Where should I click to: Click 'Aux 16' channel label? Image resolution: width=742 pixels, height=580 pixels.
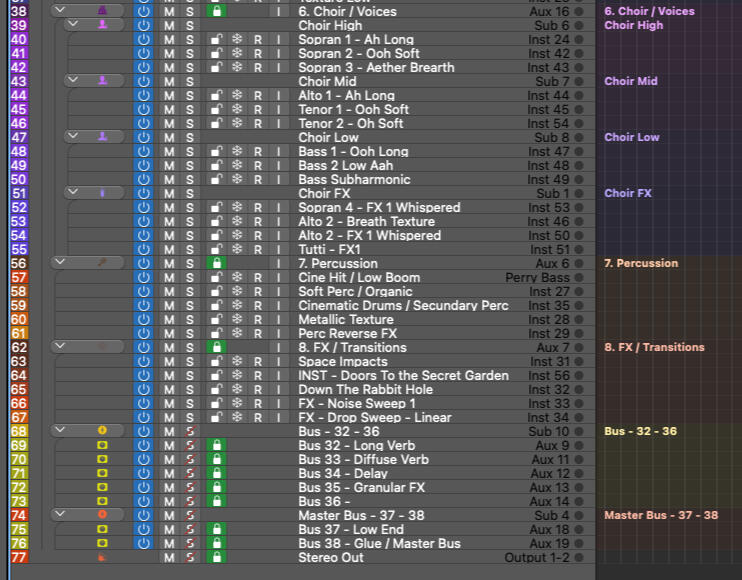tap(549, 11)
